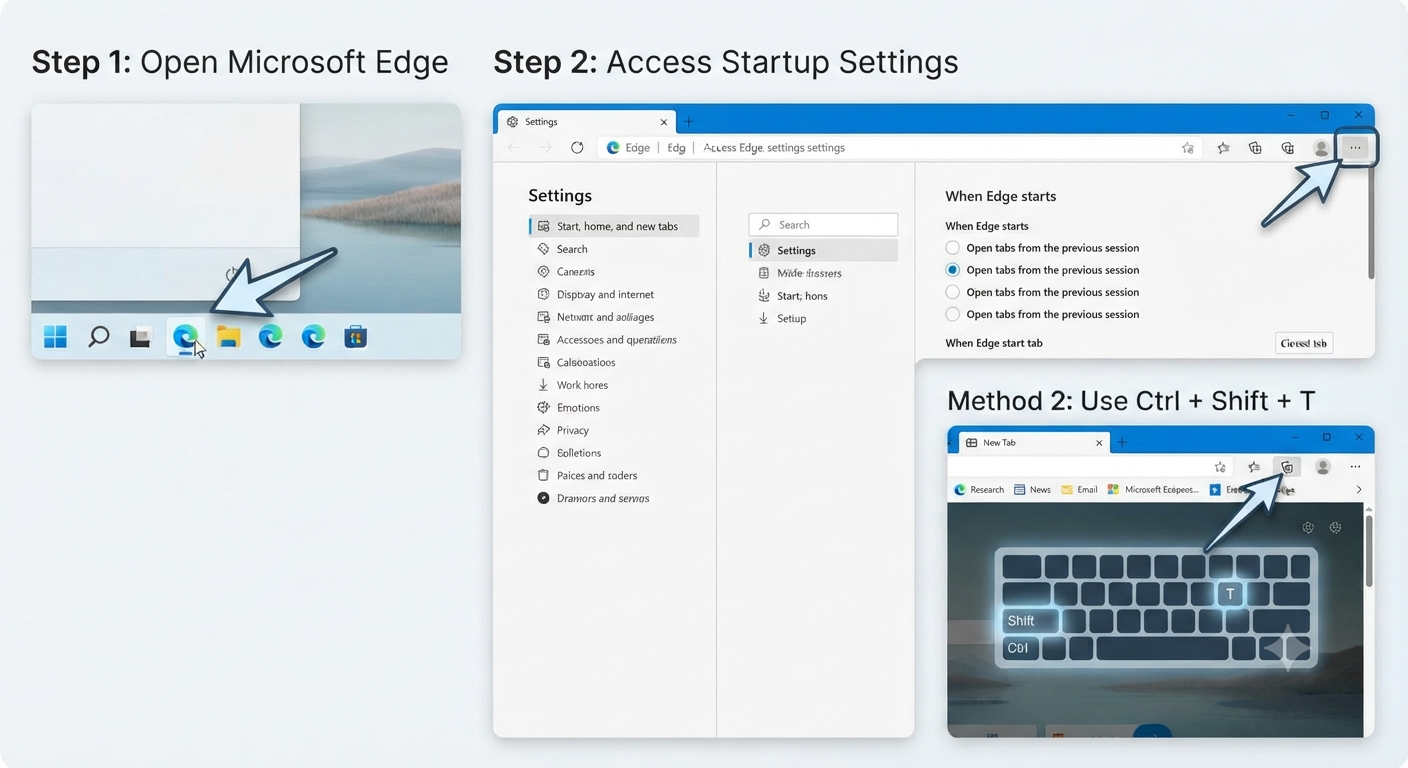Open Start, home, and new tabs settings
The height and width of the screenshot is (768, 1408).
pos(614,226)
